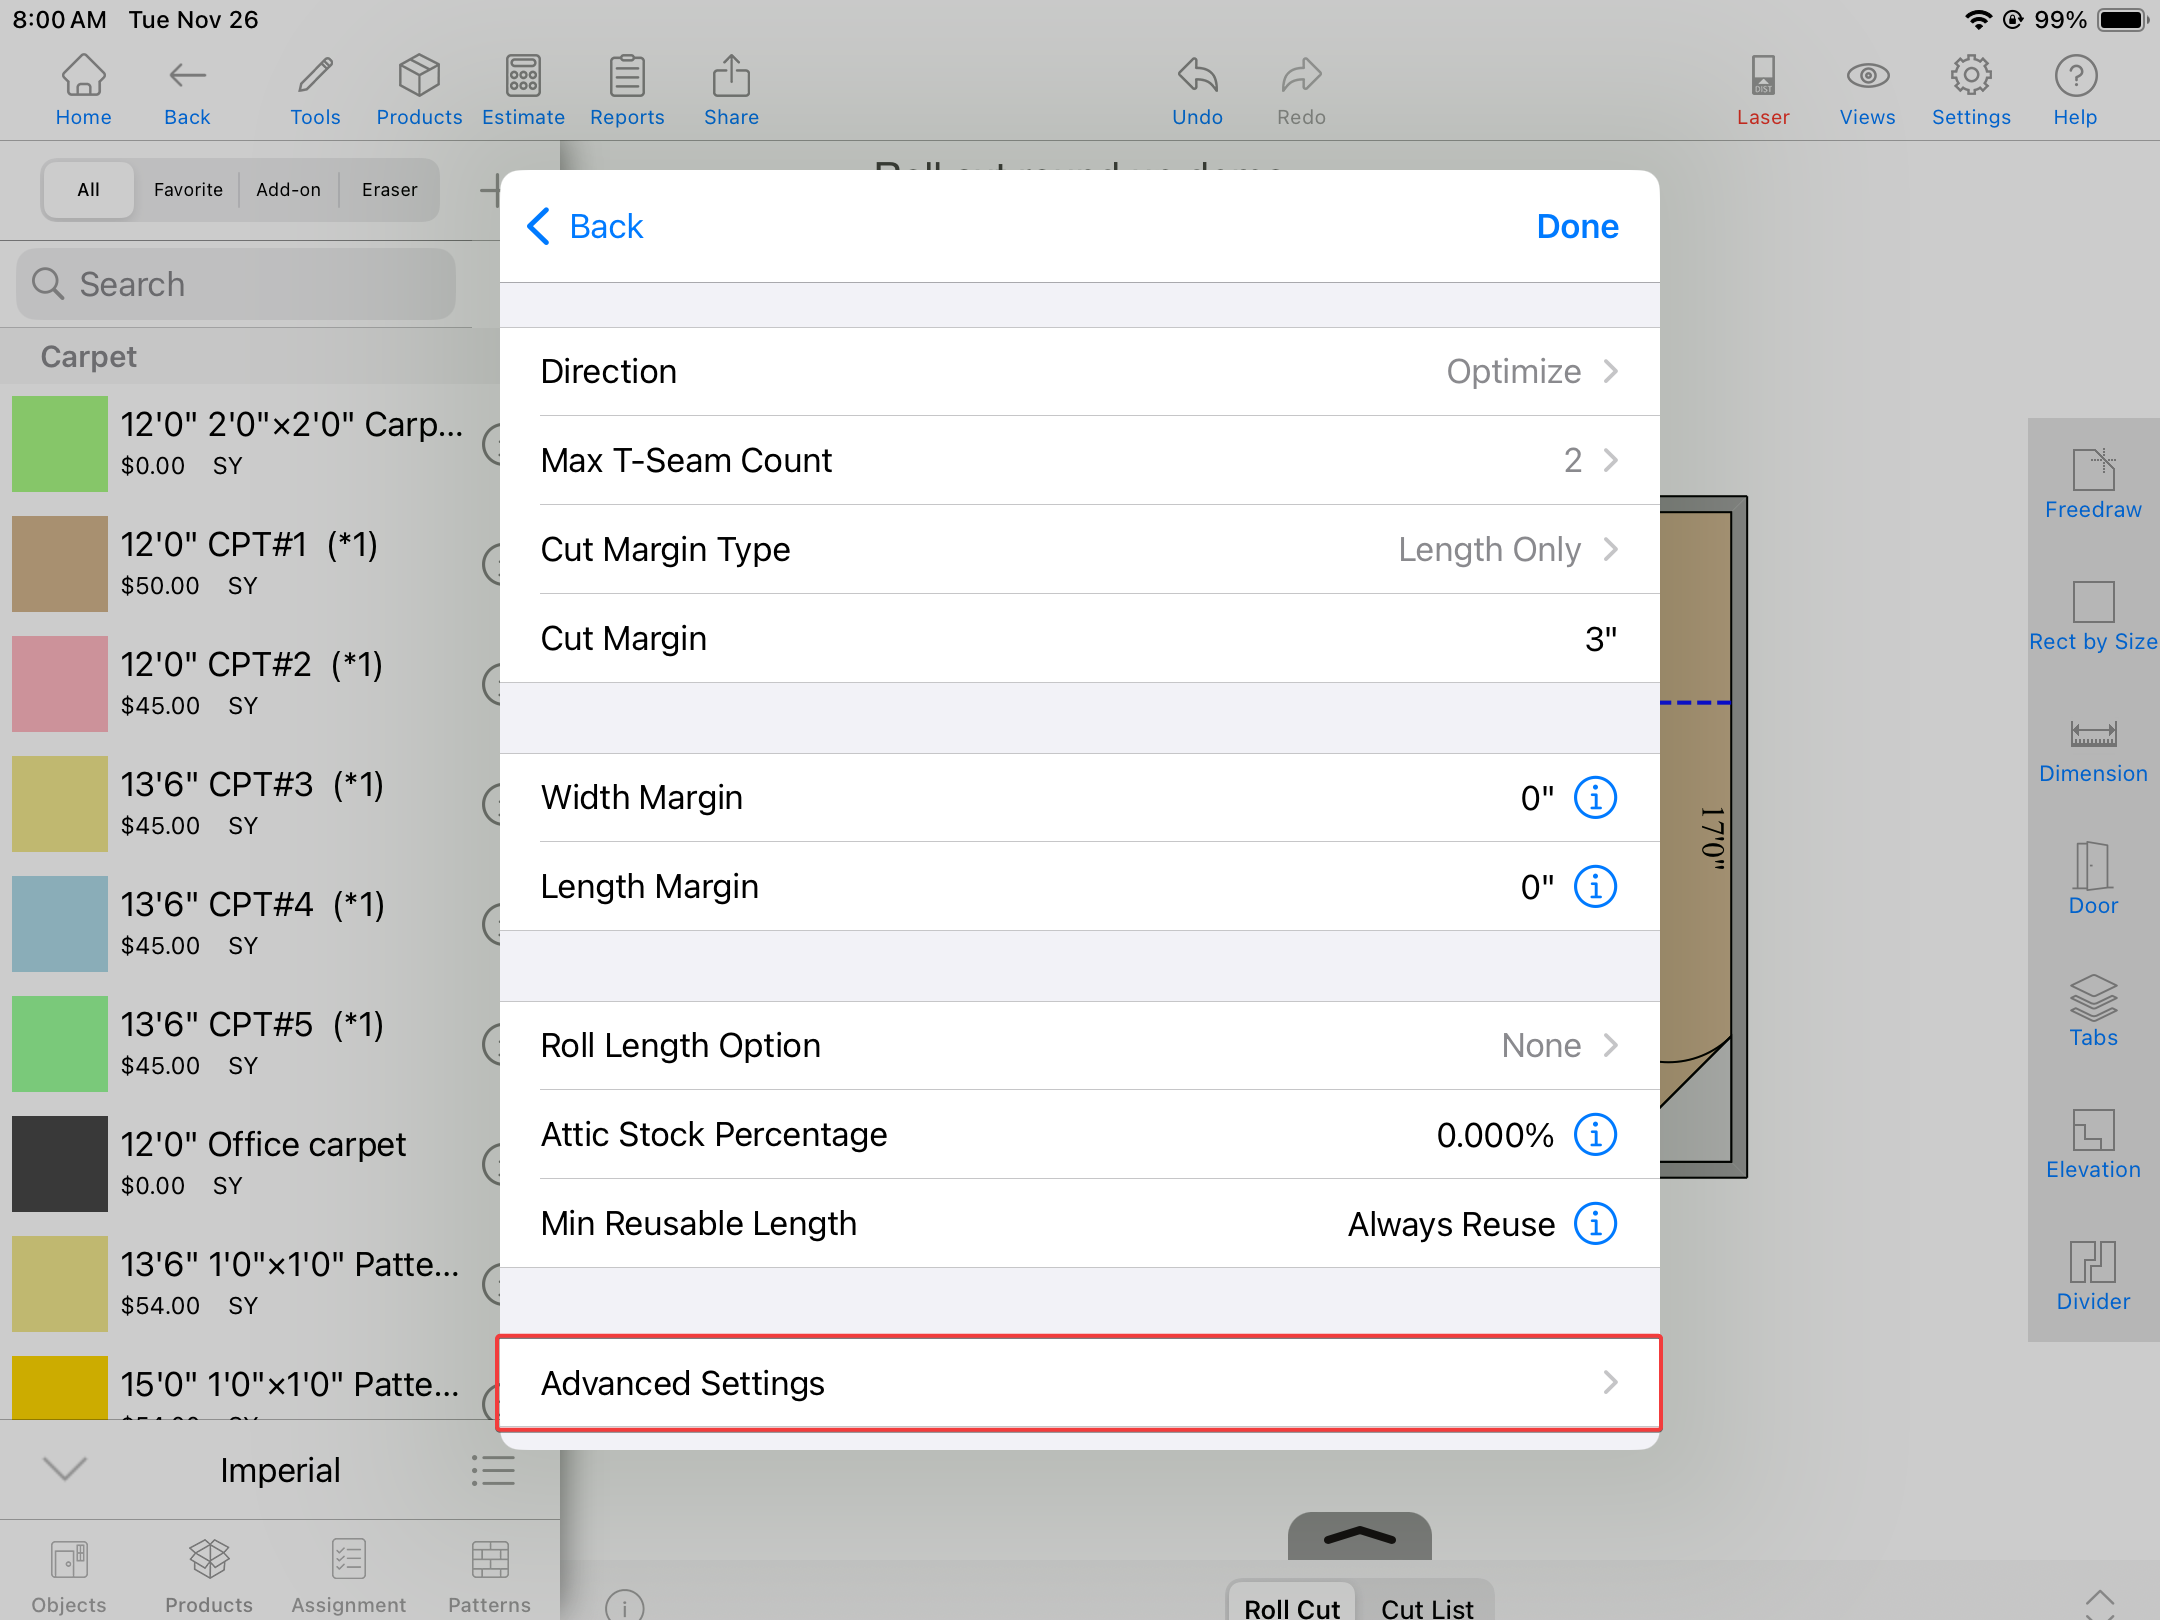2160x1620 pixels.
Task: Expand Advanced Settings row
Action: point(1080,1383)
